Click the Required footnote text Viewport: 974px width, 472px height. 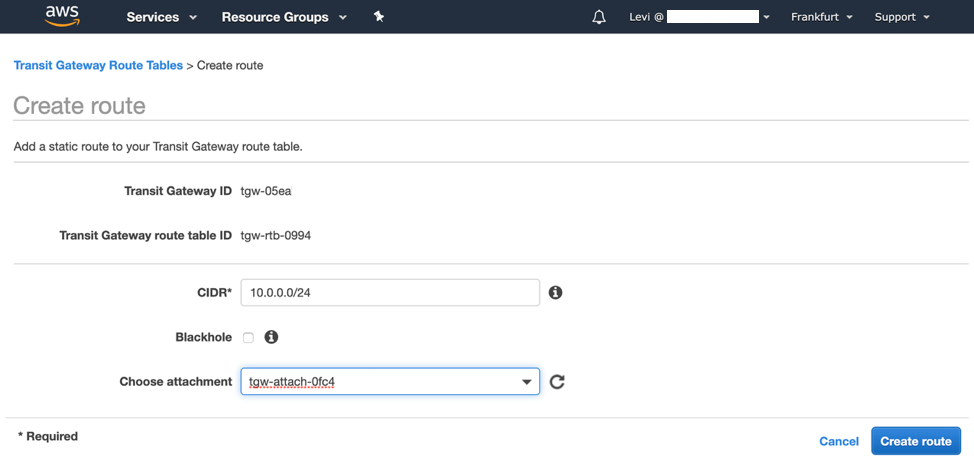coord(48,437)
